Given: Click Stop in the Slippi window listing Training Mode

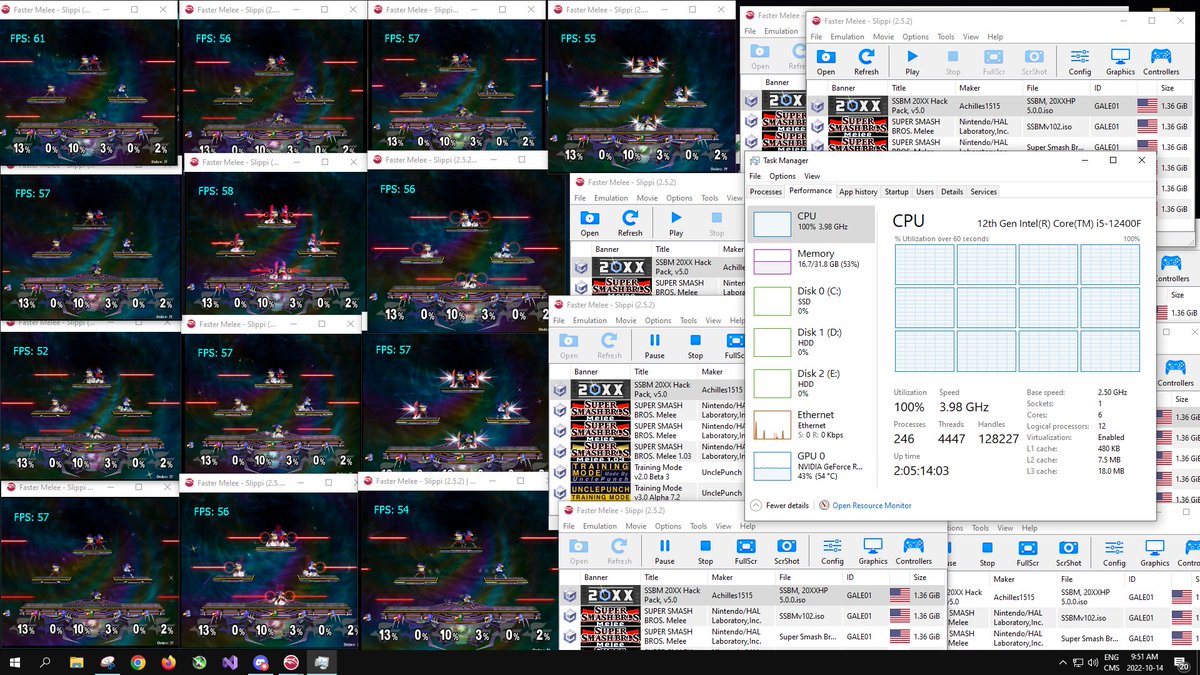Looking at the screenshot, I should 695,346.
